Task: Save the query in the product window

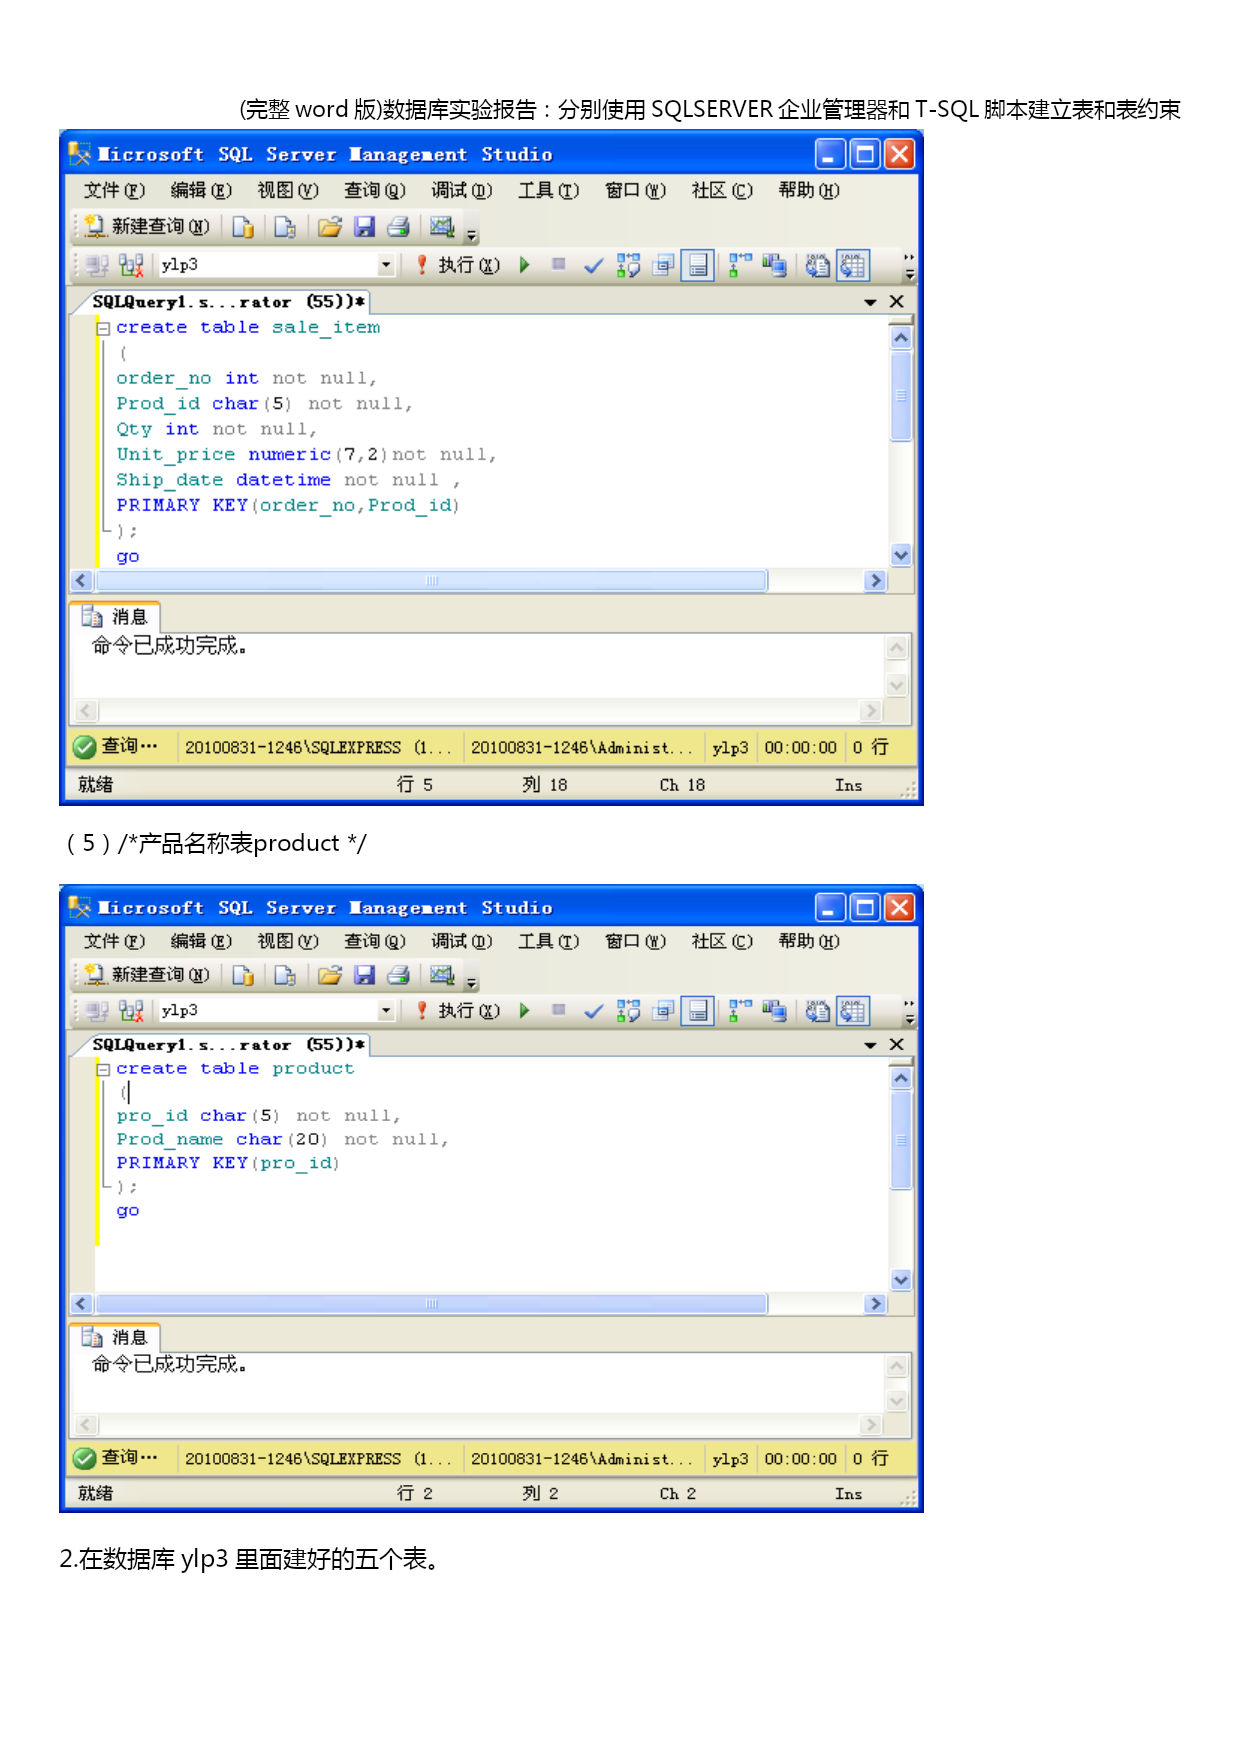Action: pyautogui.click(x=364, y=975)
